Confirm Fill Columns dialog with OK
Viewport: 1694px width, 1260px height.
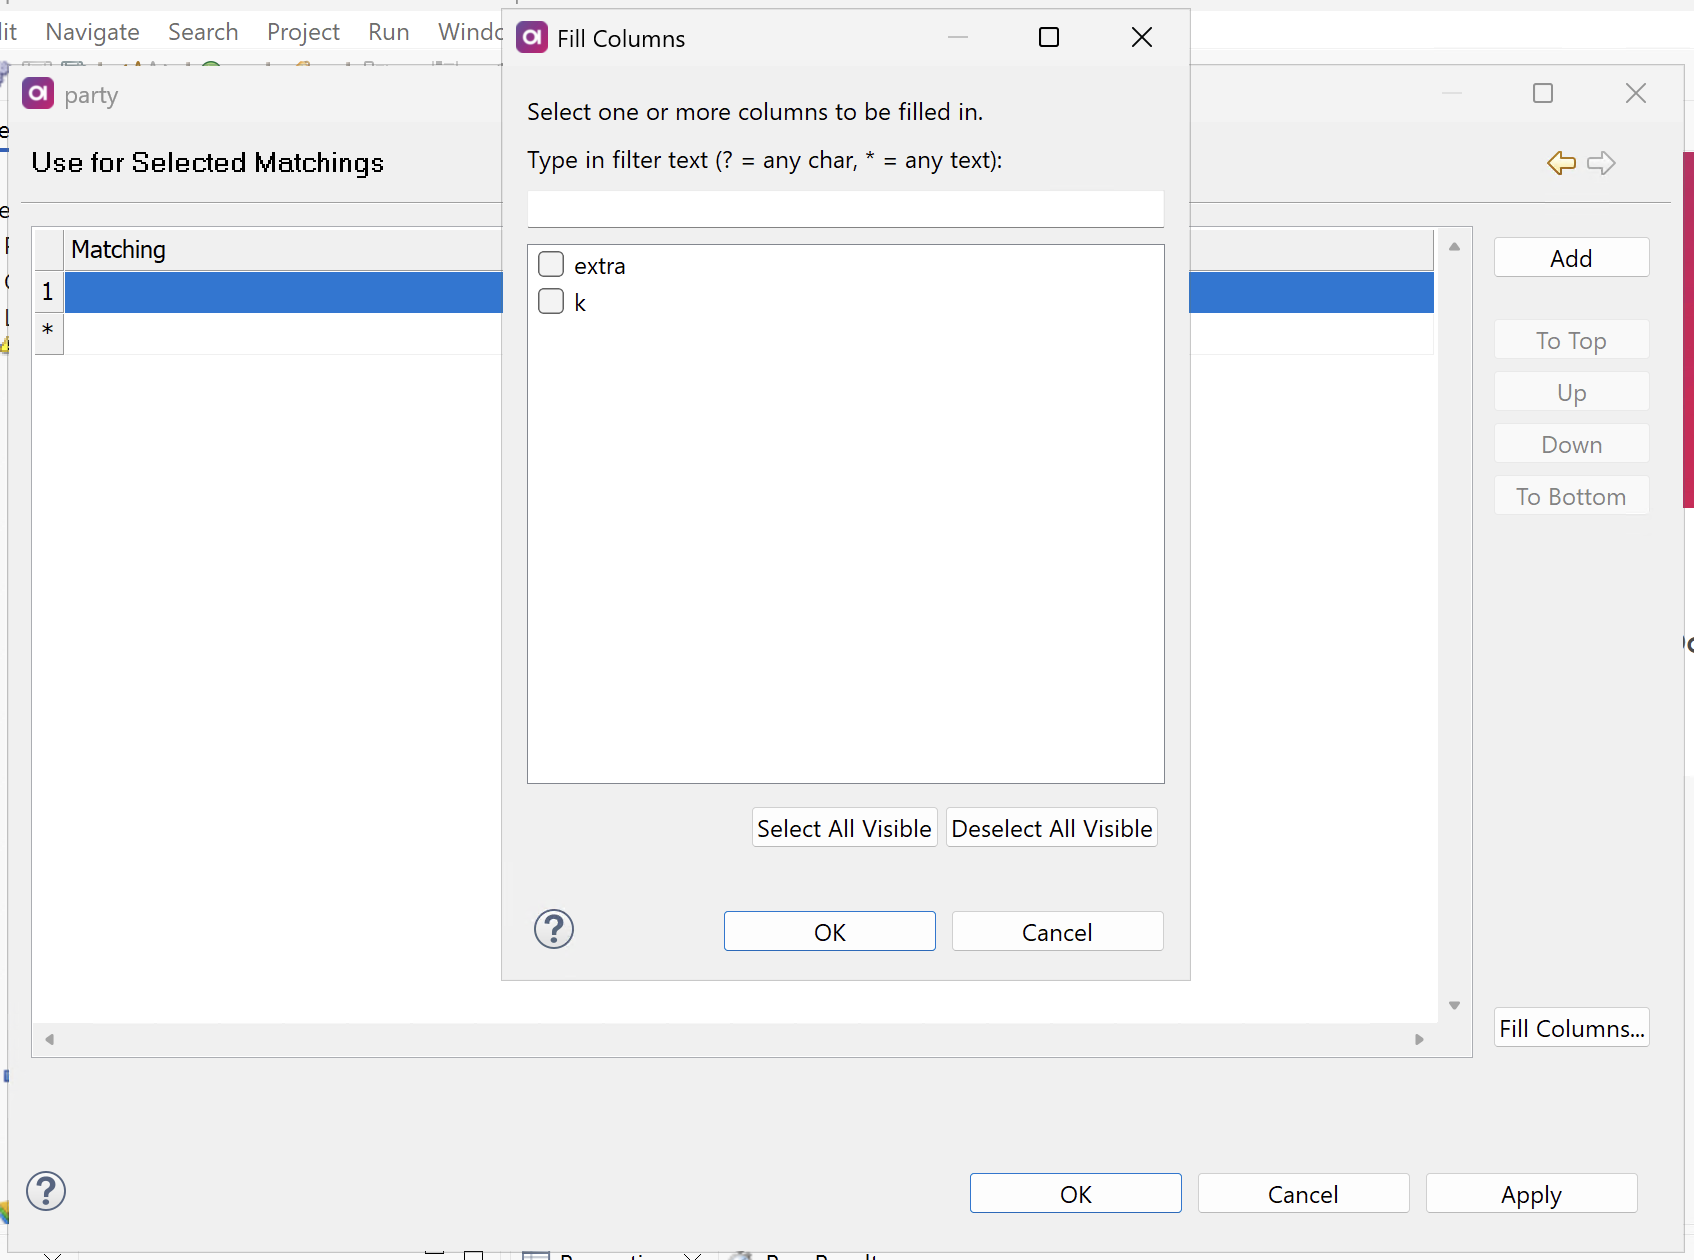[829, 932]
